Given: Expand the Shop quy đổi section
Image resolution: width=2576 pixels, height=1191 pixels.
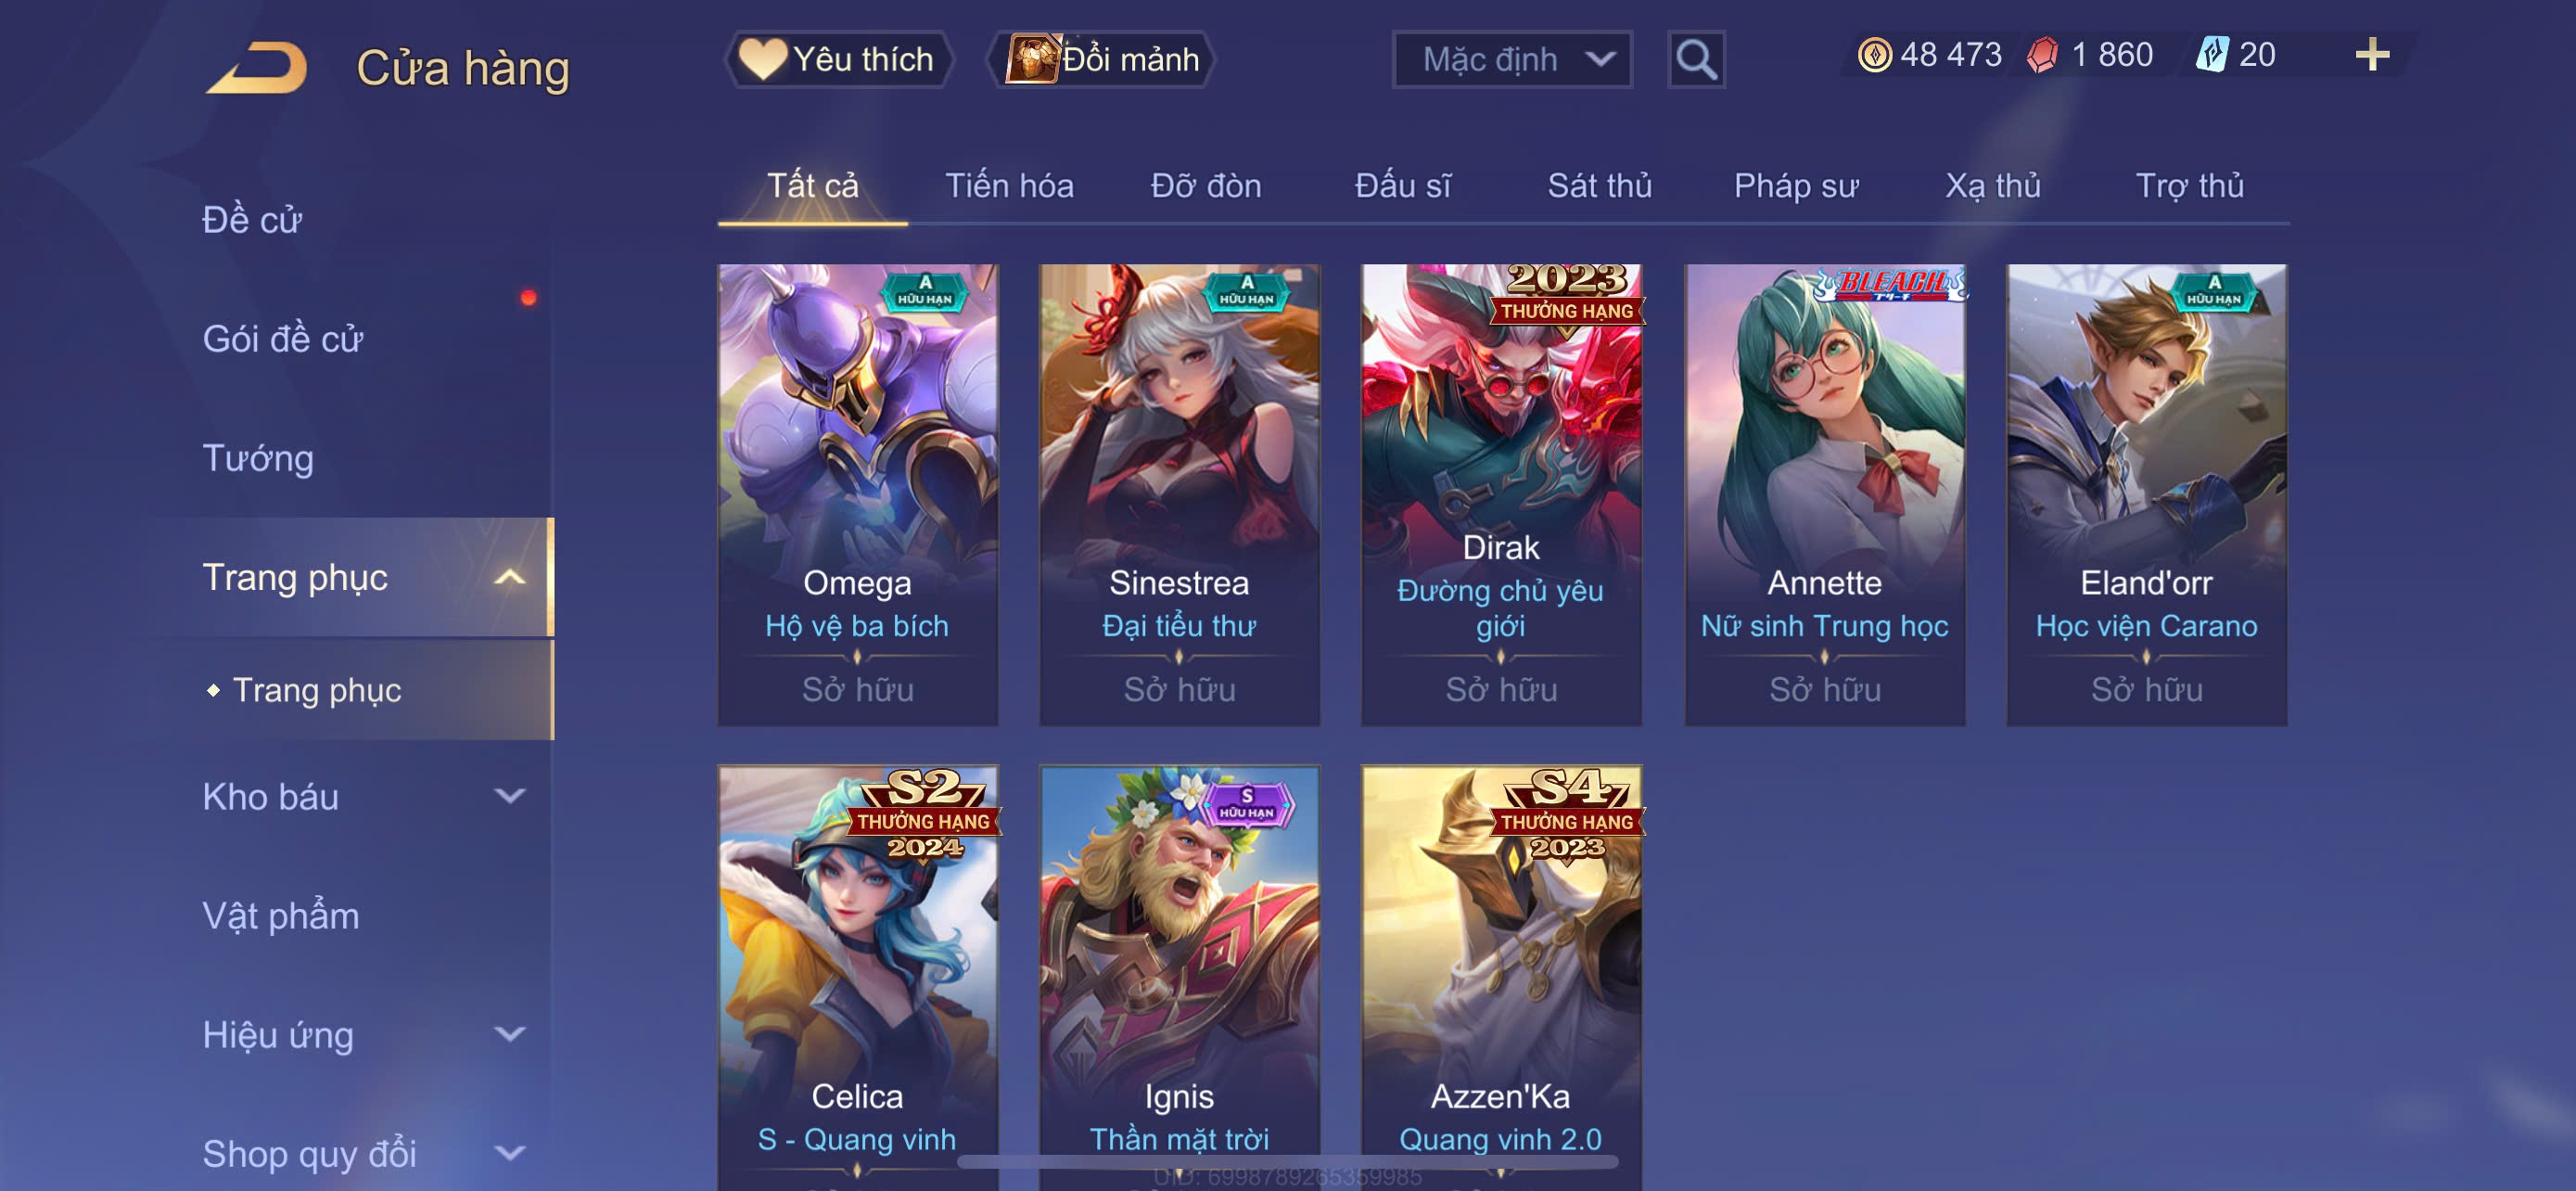Looking at the screenshot, I should [x=510, y=1153].
